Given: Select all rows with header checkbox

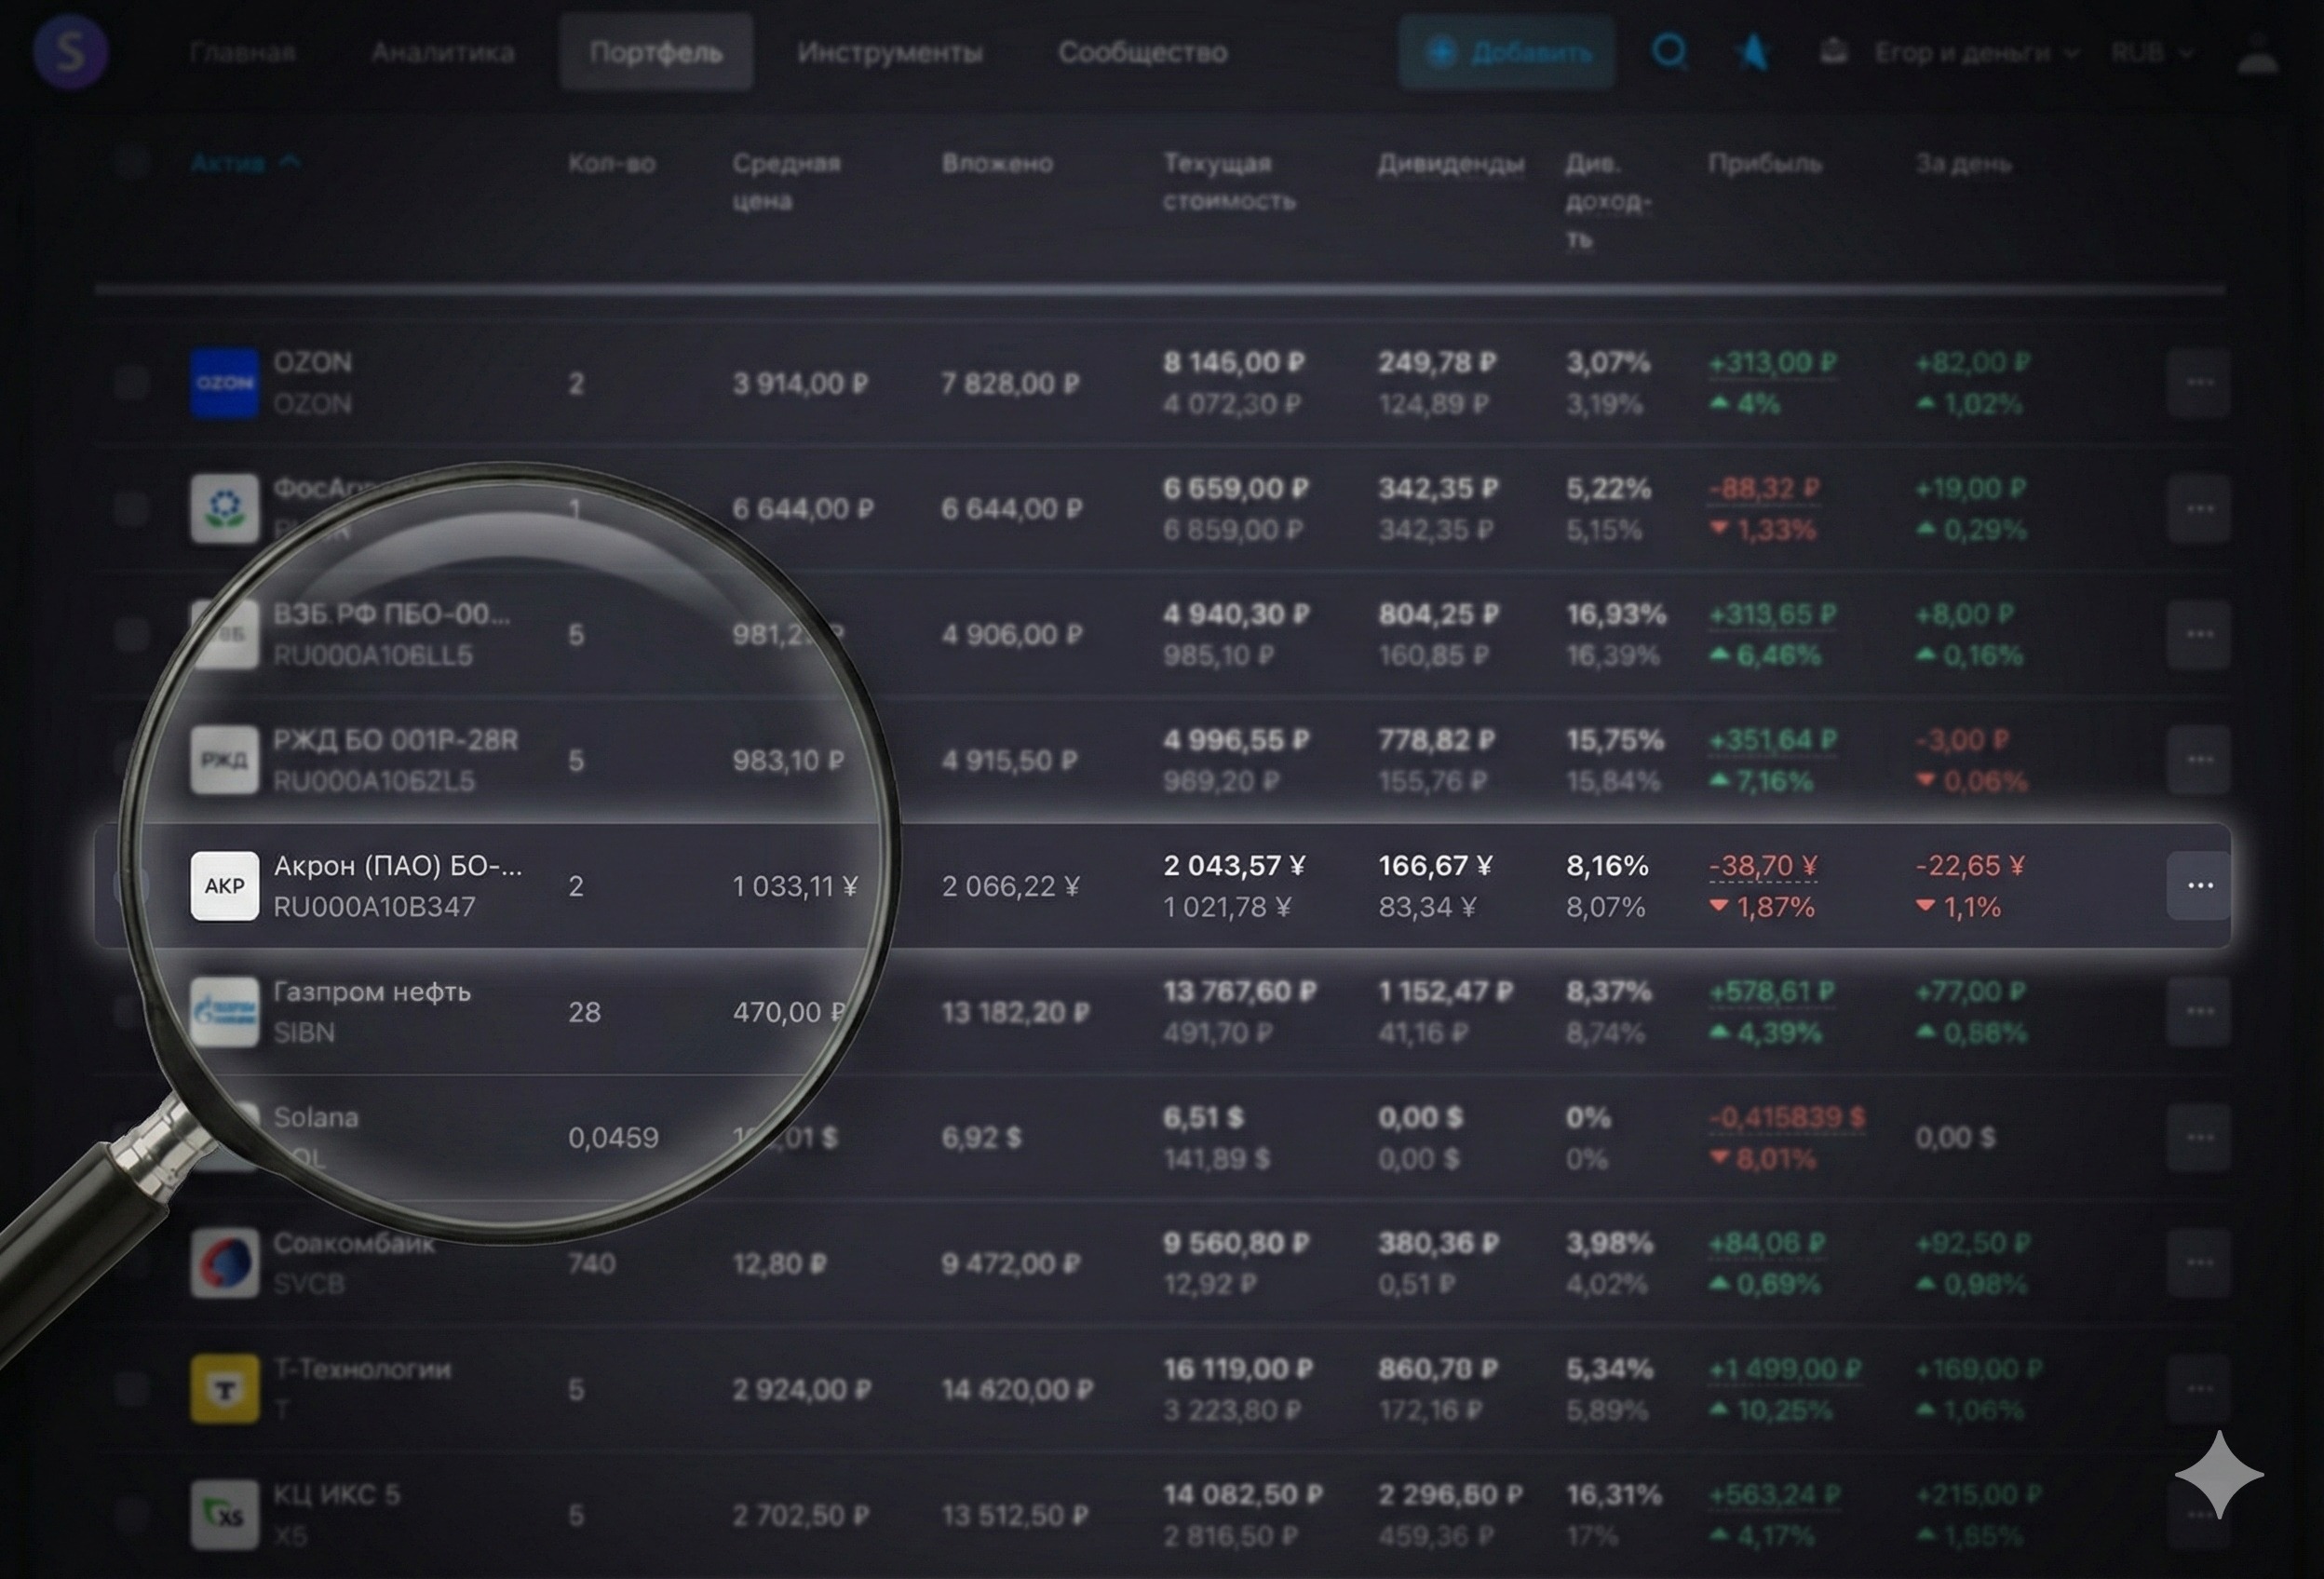Looking at the screenshot, I should click(x=131, y=162).
